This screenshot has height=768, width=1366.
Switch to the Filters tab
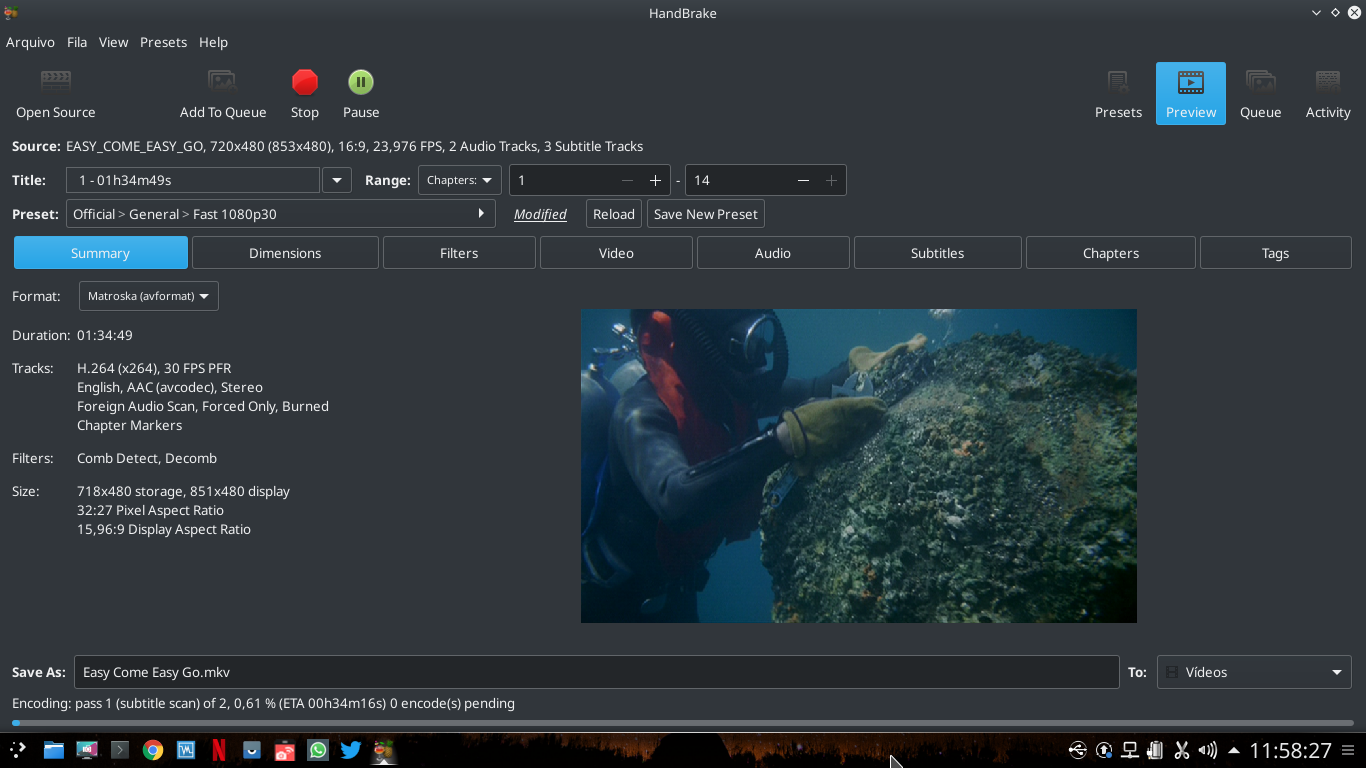click(x=459, y=253)
